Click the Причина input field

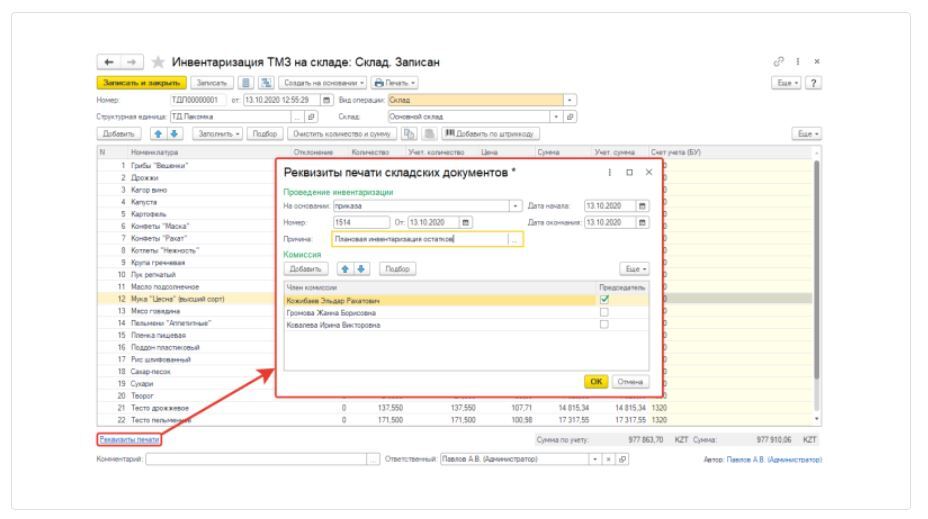tap(420, 239)
